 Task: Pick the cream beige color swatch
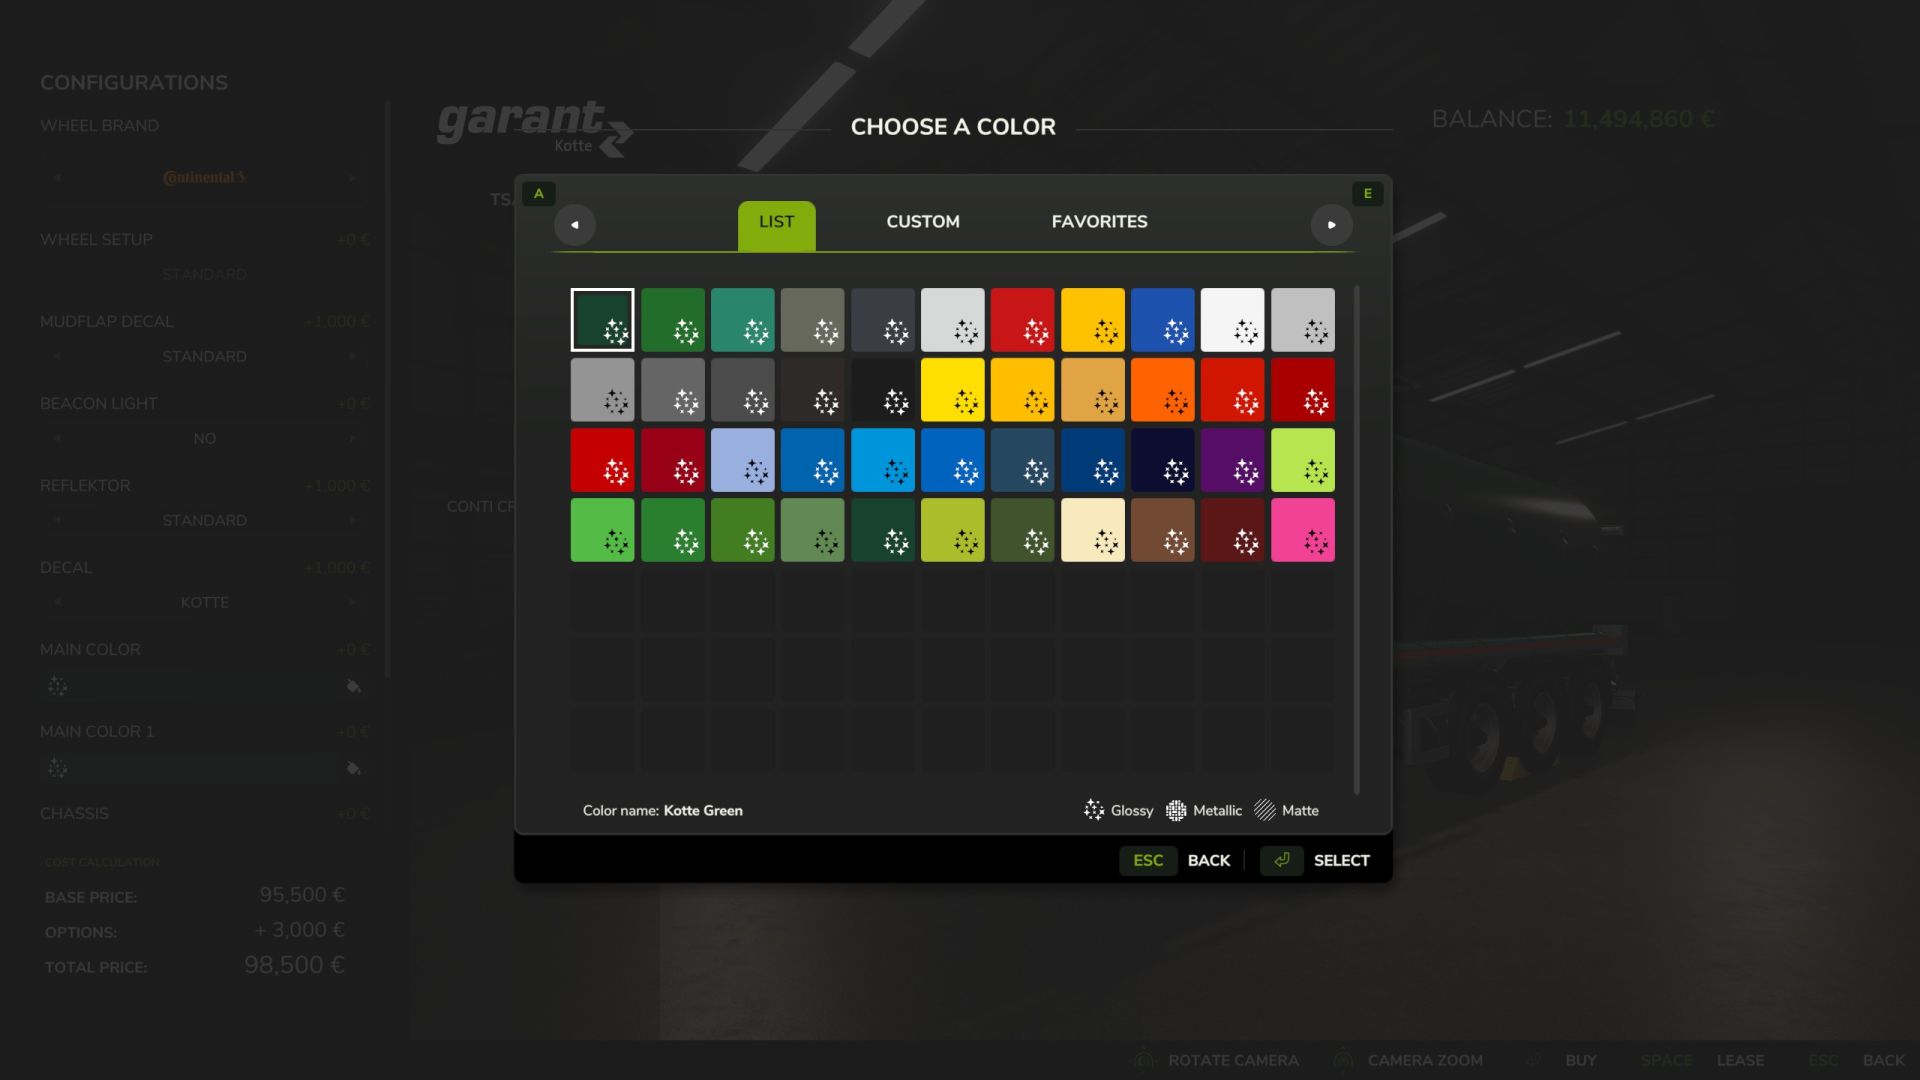point(1092,530)
